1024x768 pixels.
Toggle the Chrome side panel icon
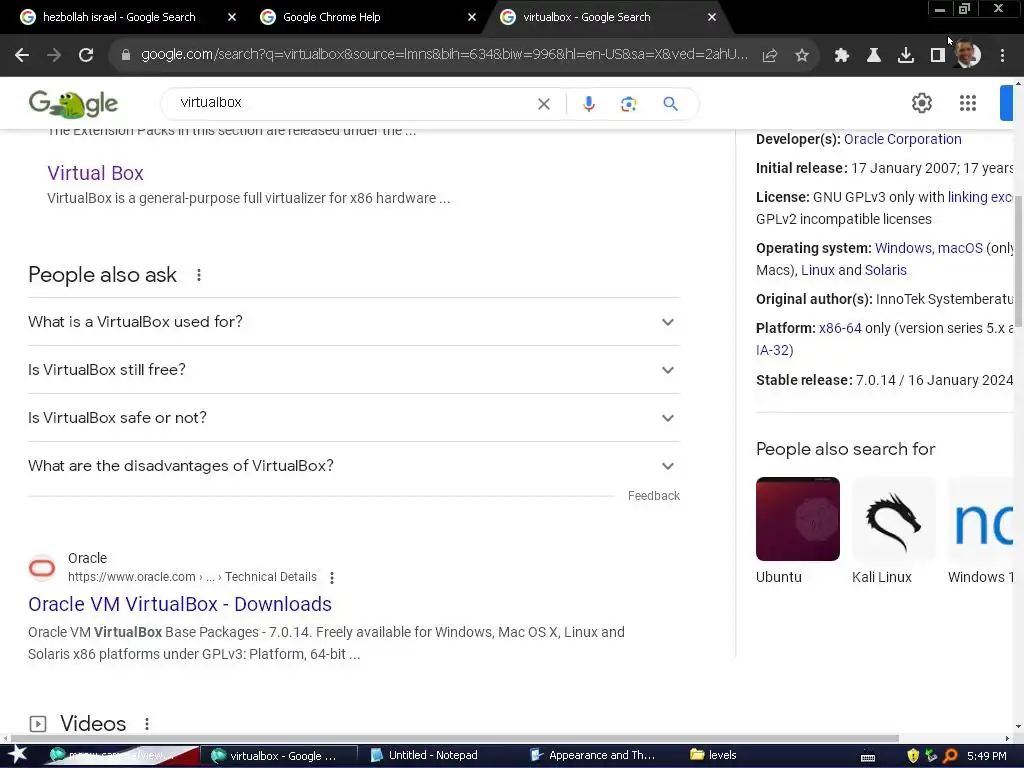pos(938,56)
